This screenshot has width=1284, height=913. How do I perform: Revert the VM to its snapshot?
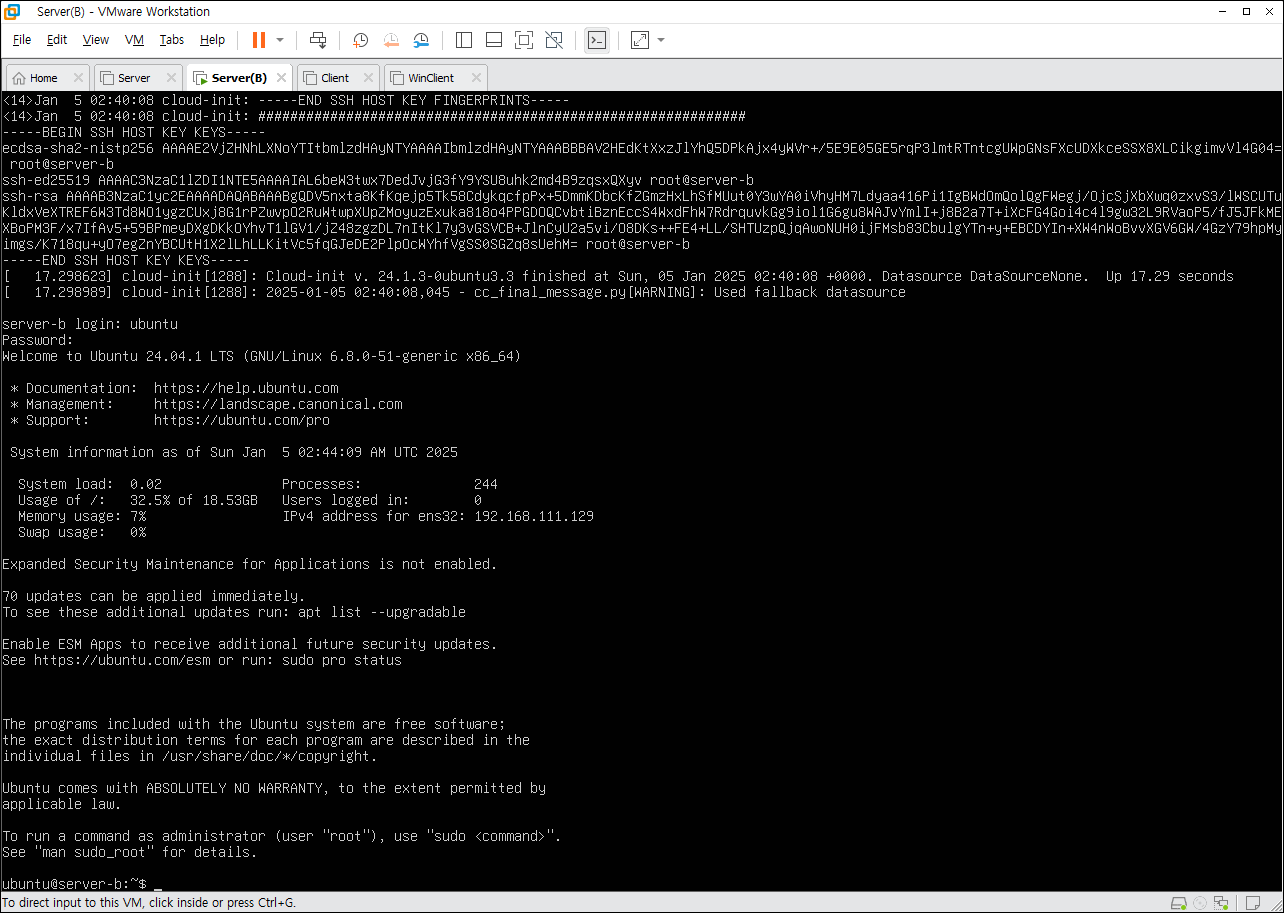click(391, 40)
